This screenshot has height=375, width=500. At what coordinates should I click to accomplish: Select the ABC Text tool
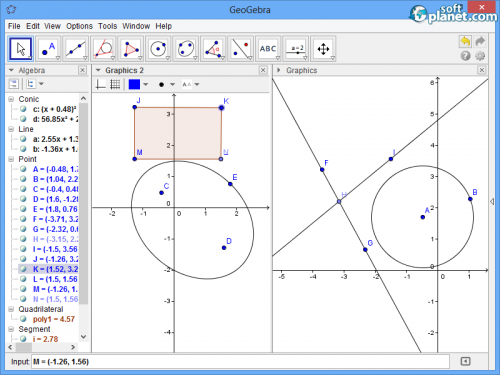pyautogui.click(x=268, y=49)
